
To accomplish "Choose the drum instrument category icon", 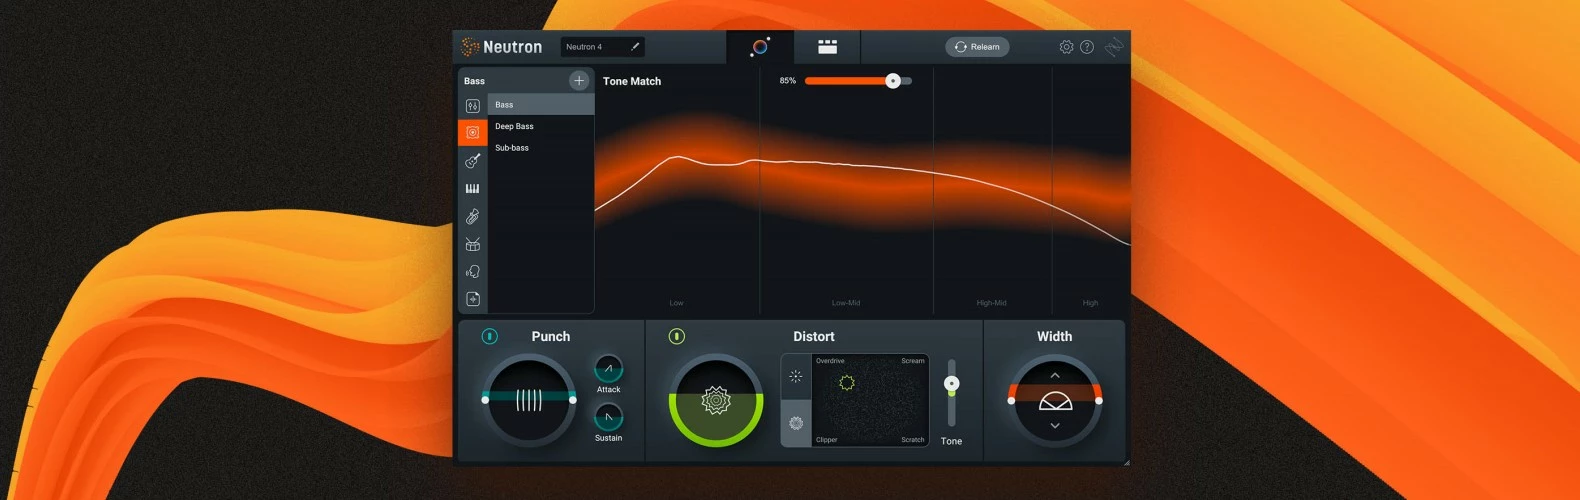I will pos(473,244).
